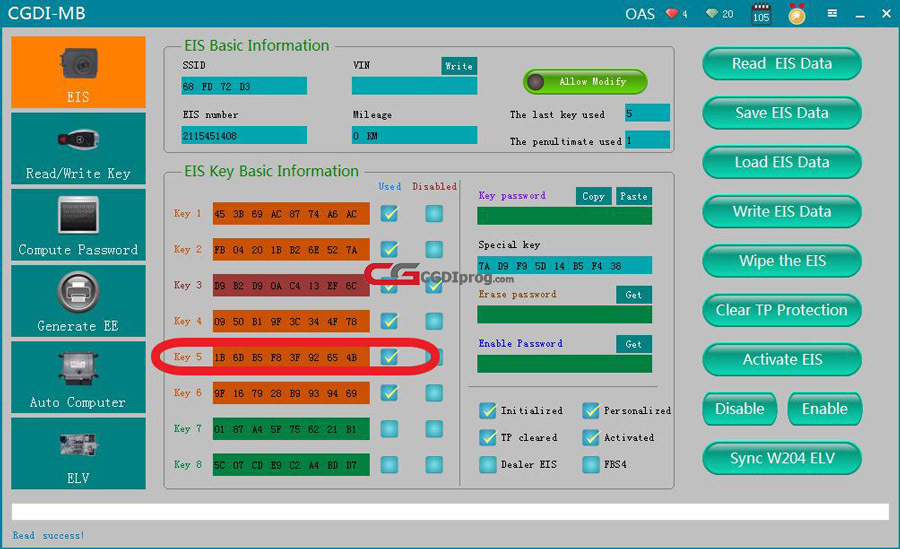
Task: Open the Auto Computer module
Action: click(78, 377)
